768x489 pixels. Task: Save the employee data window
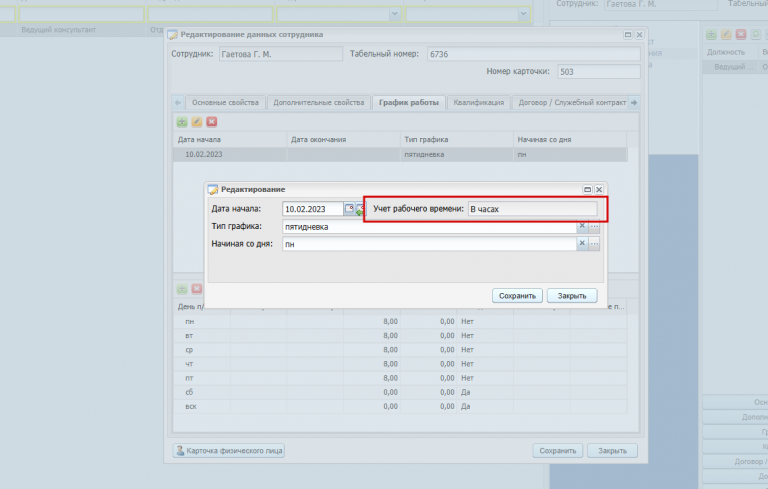click(x=557, y=450)
